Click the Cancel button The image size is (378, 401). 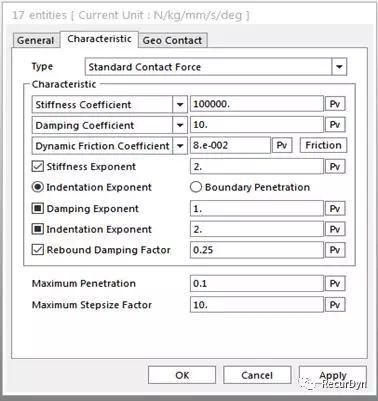(x=257, y=375)
